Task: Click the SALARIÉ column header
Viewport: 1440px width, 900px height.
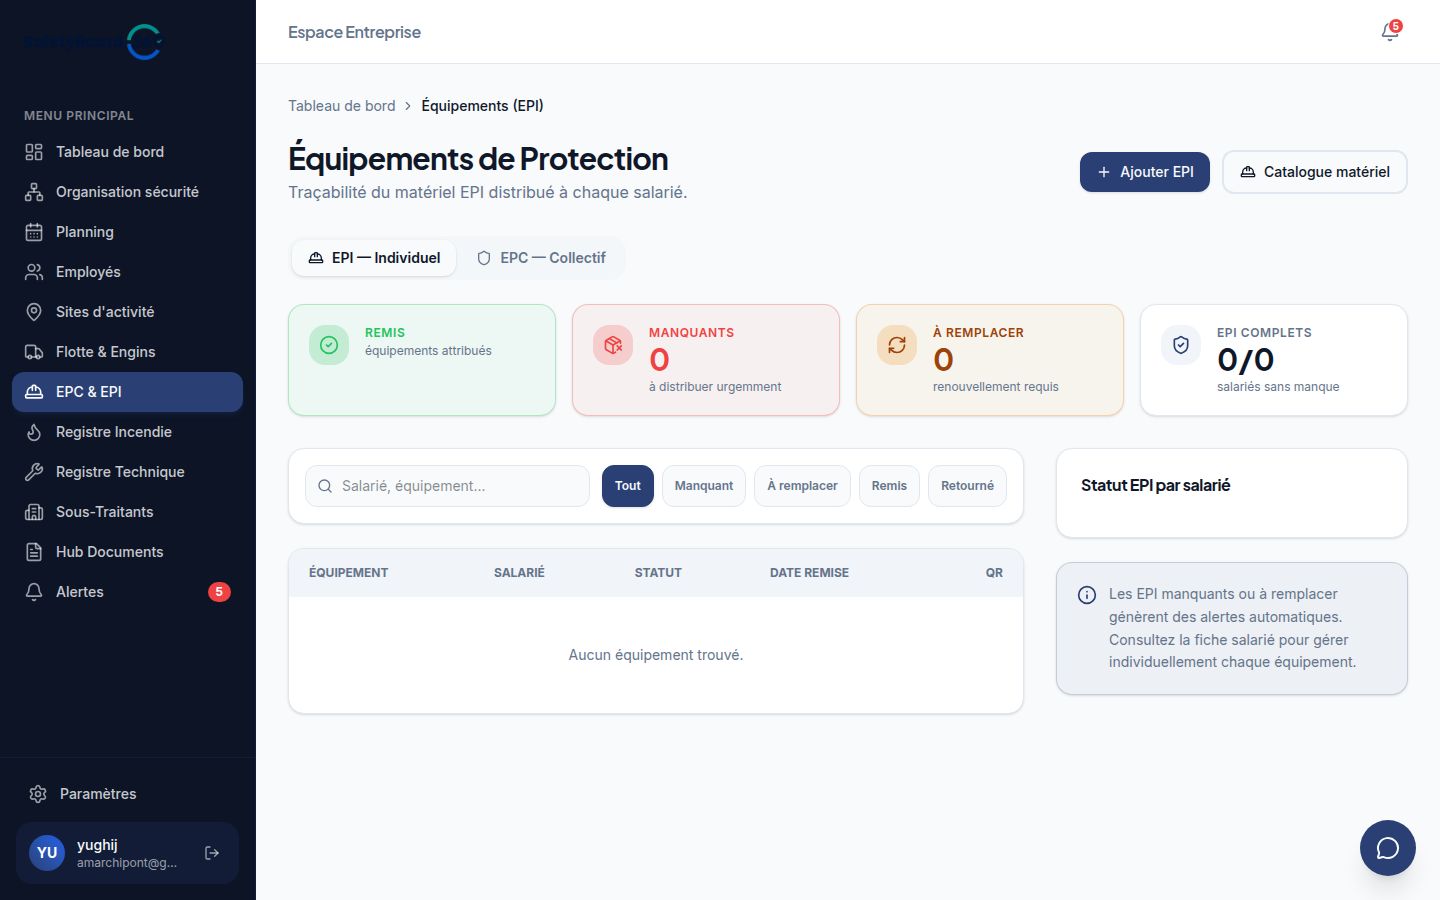Action: coord(519,573)
